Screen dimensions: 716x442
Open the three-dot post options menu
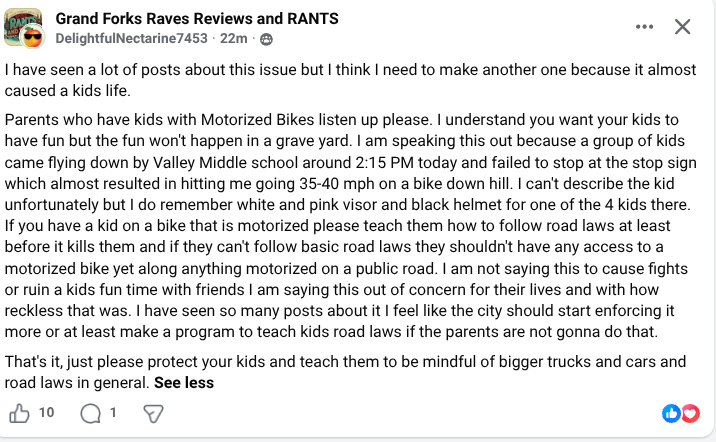click(x=644, y=26)
